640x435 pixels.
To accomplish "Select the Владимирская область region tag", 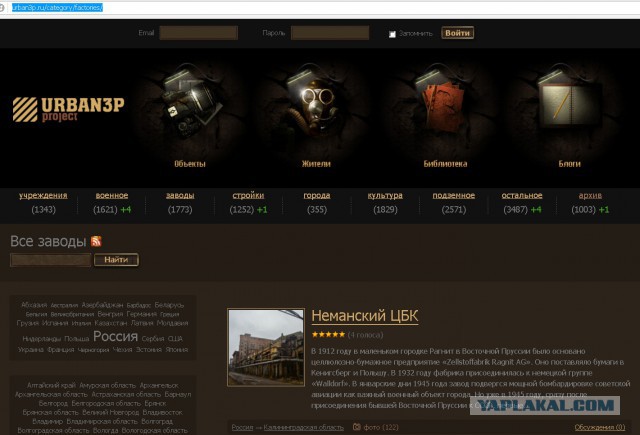I will pyautogui.click(x=102, y=421).
